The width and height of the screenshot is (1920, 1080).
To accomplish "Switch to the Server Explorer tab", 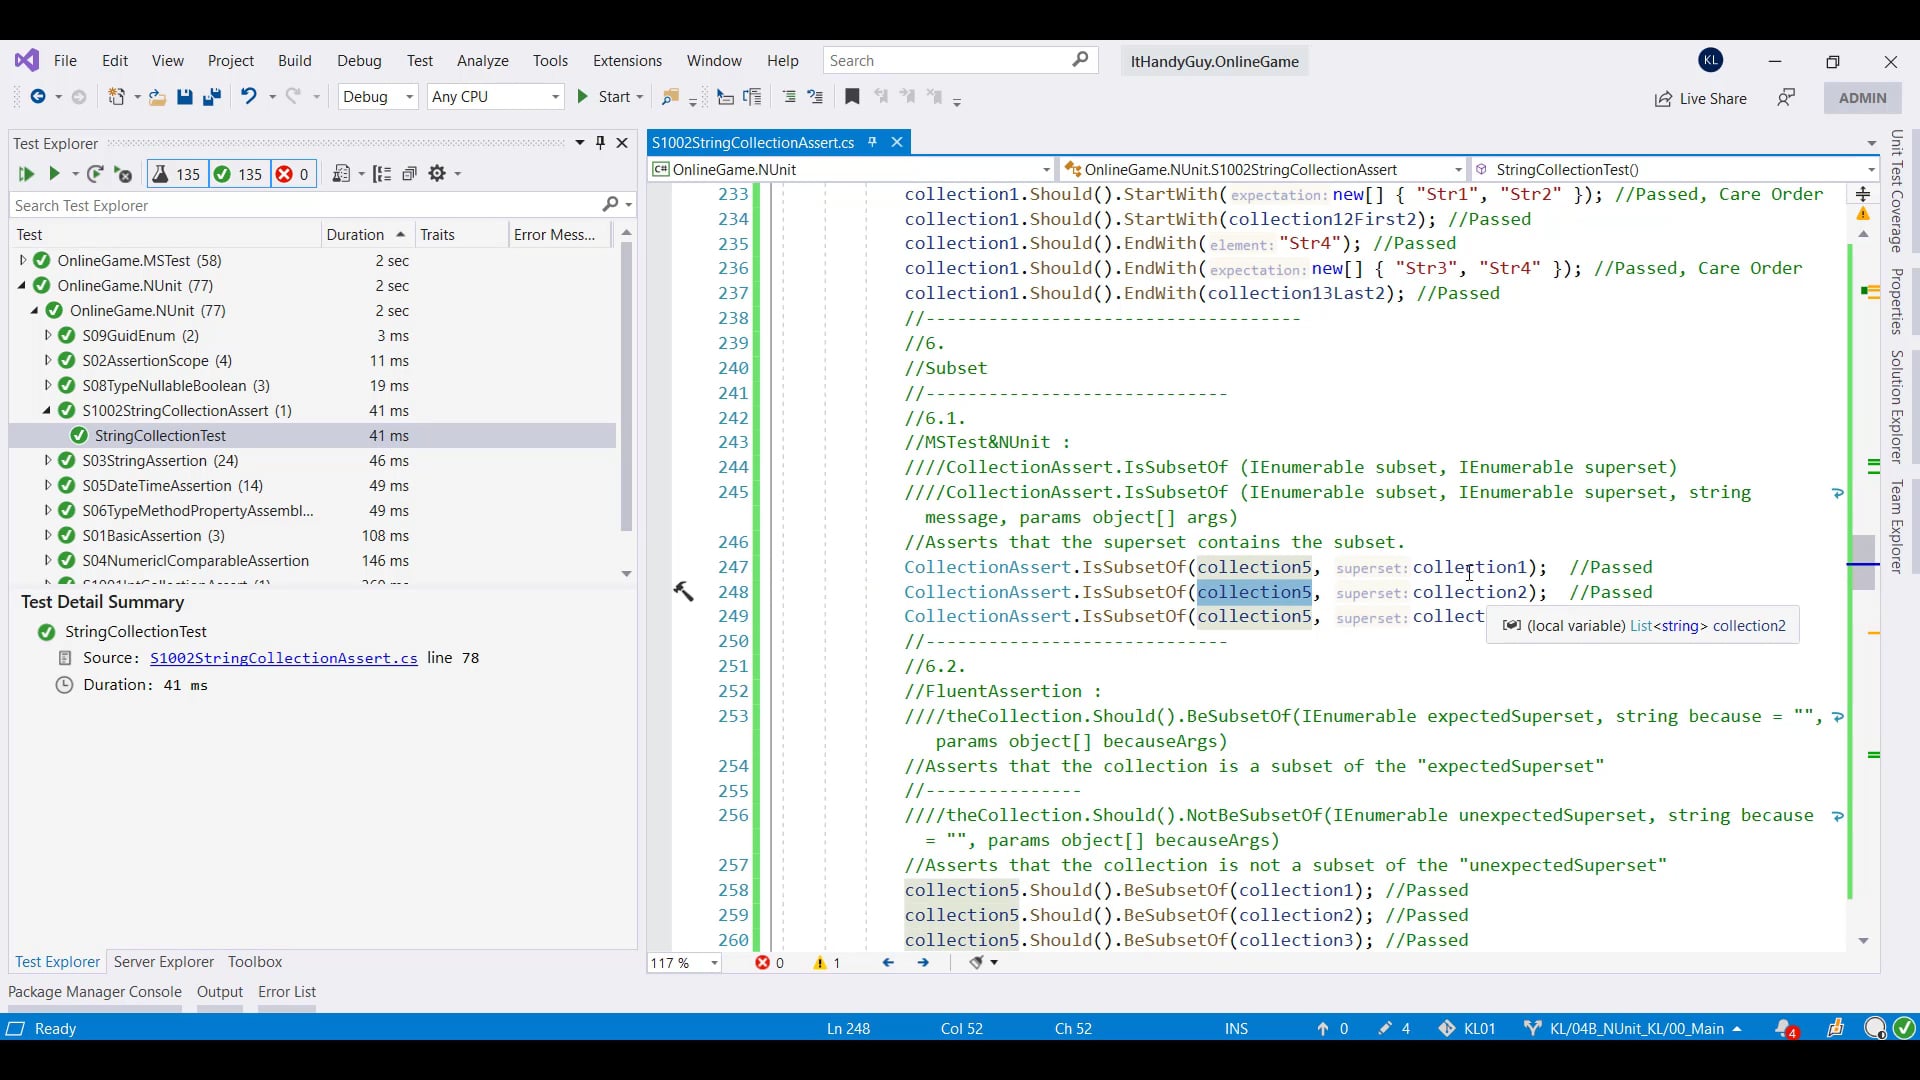I will (164, 962).
